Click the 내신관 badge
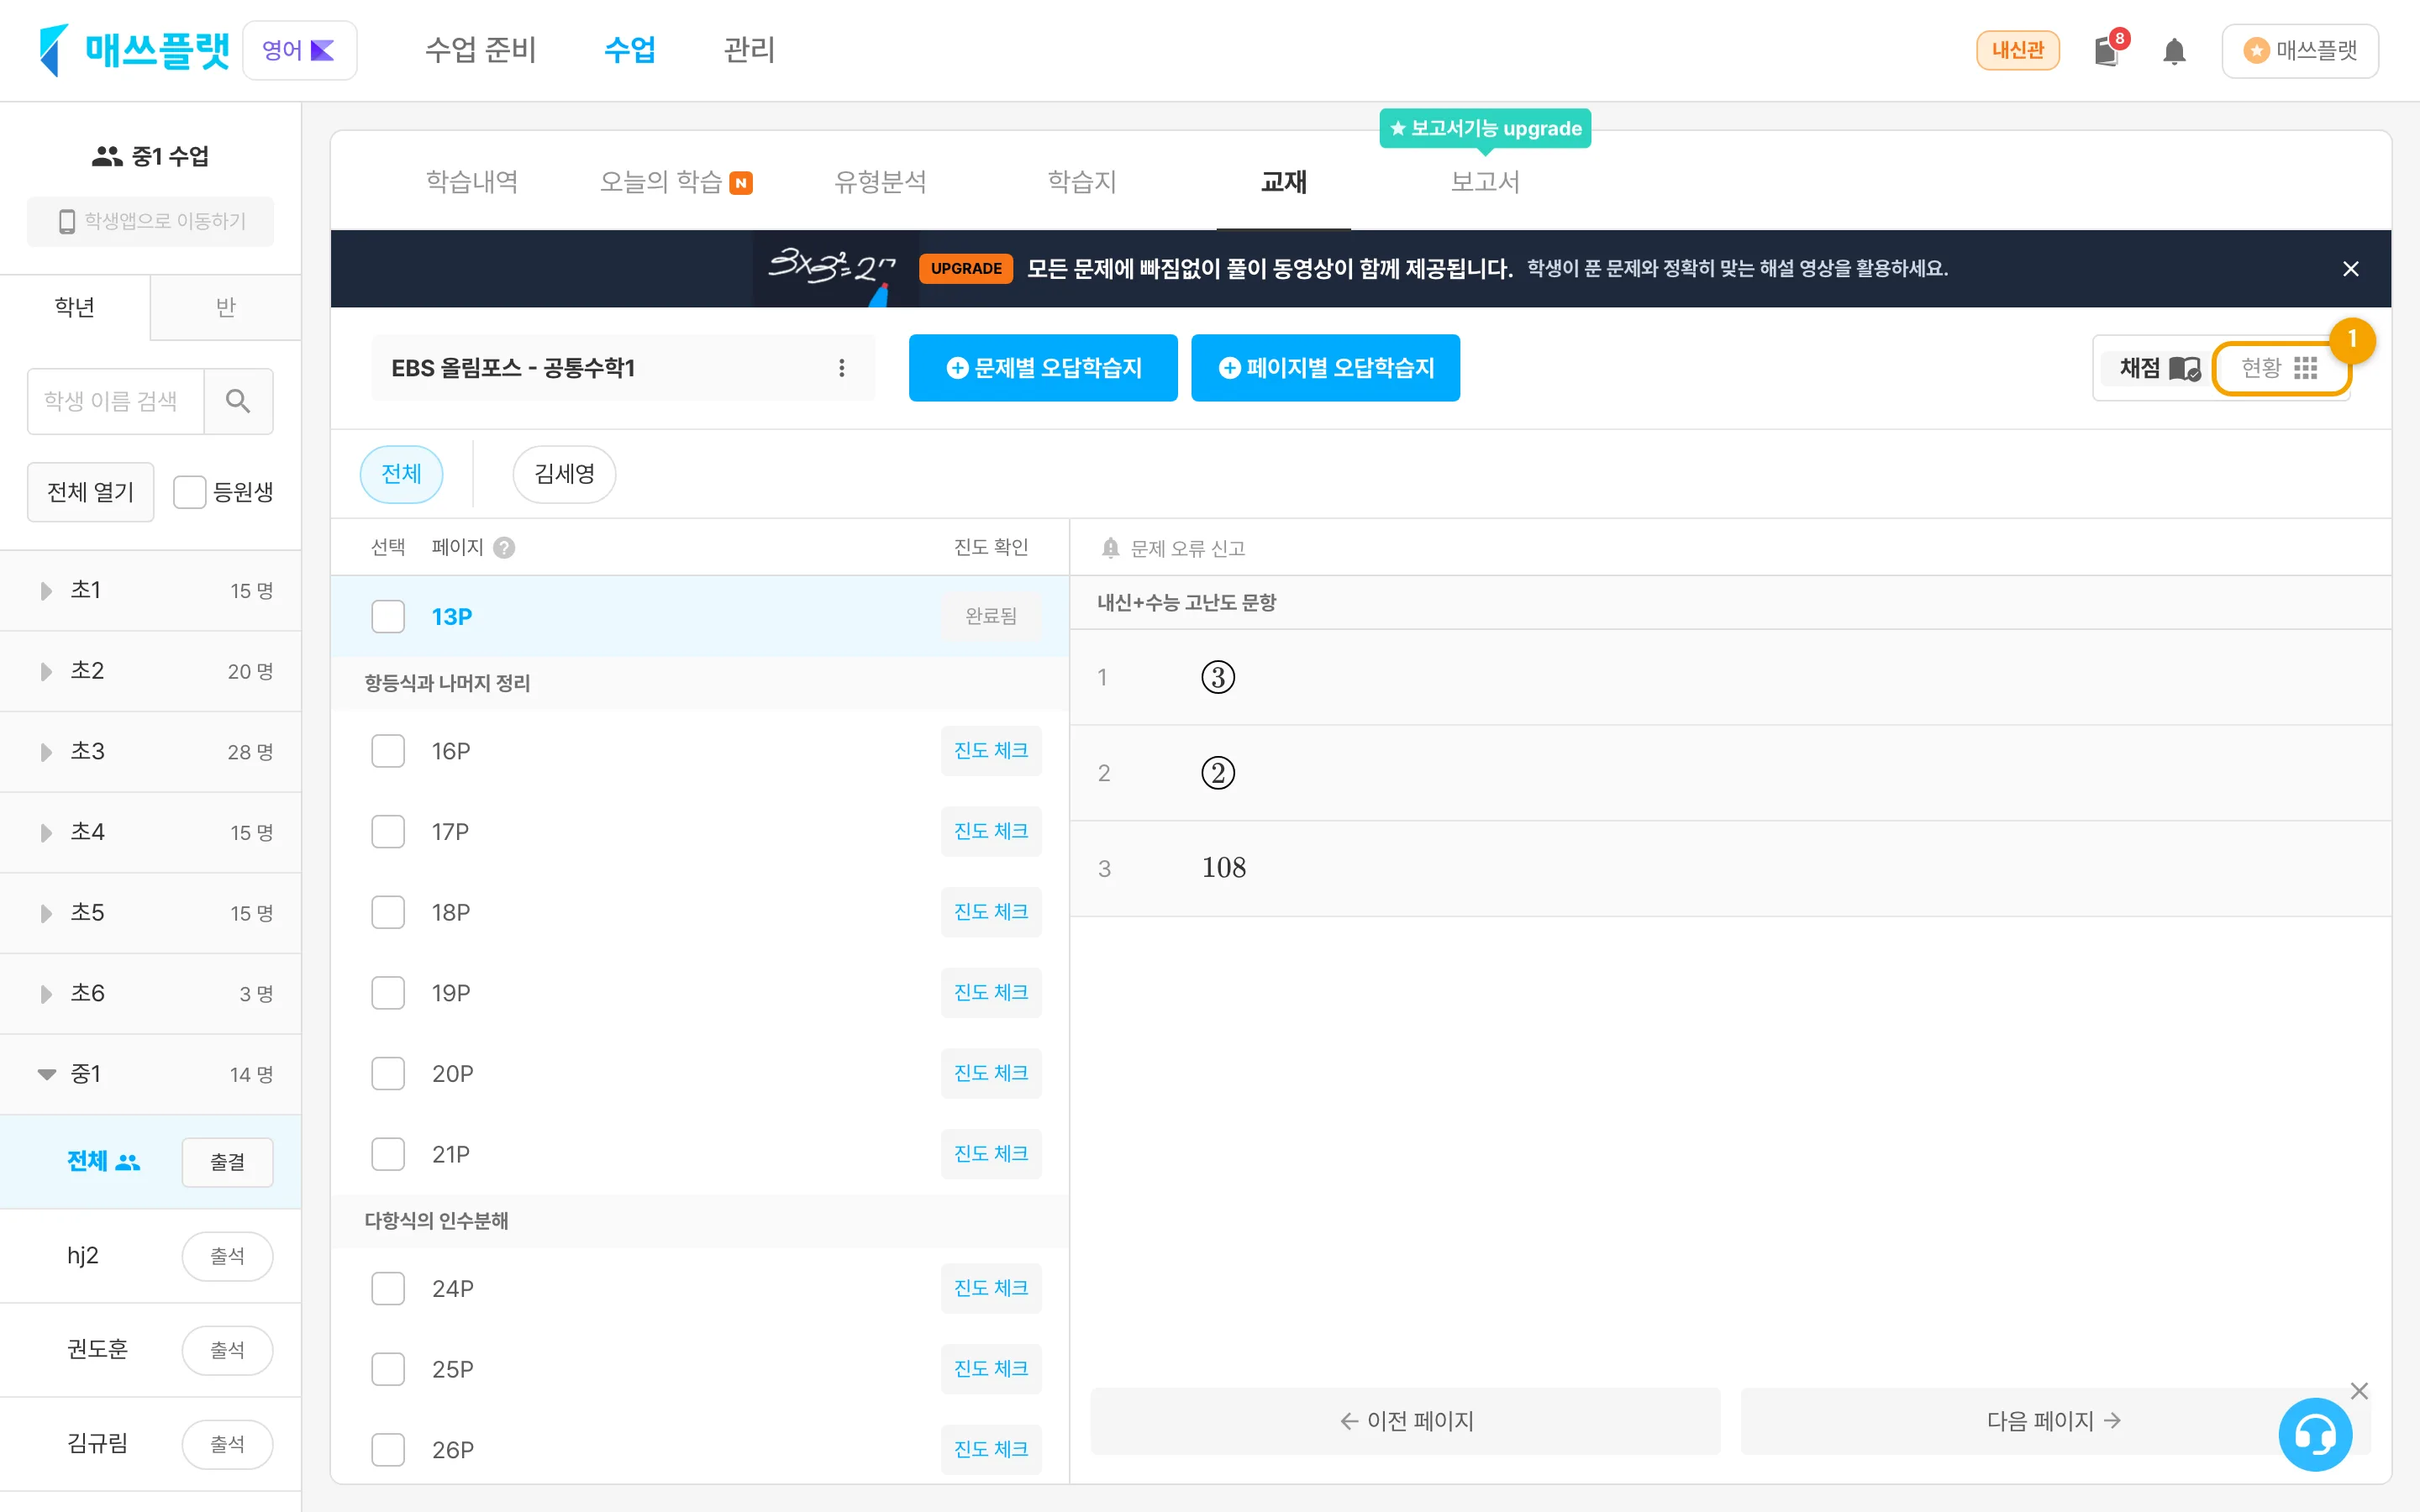This screenshot has width=2420, height=1512. pyautogui.click(x=2017, y=50)
